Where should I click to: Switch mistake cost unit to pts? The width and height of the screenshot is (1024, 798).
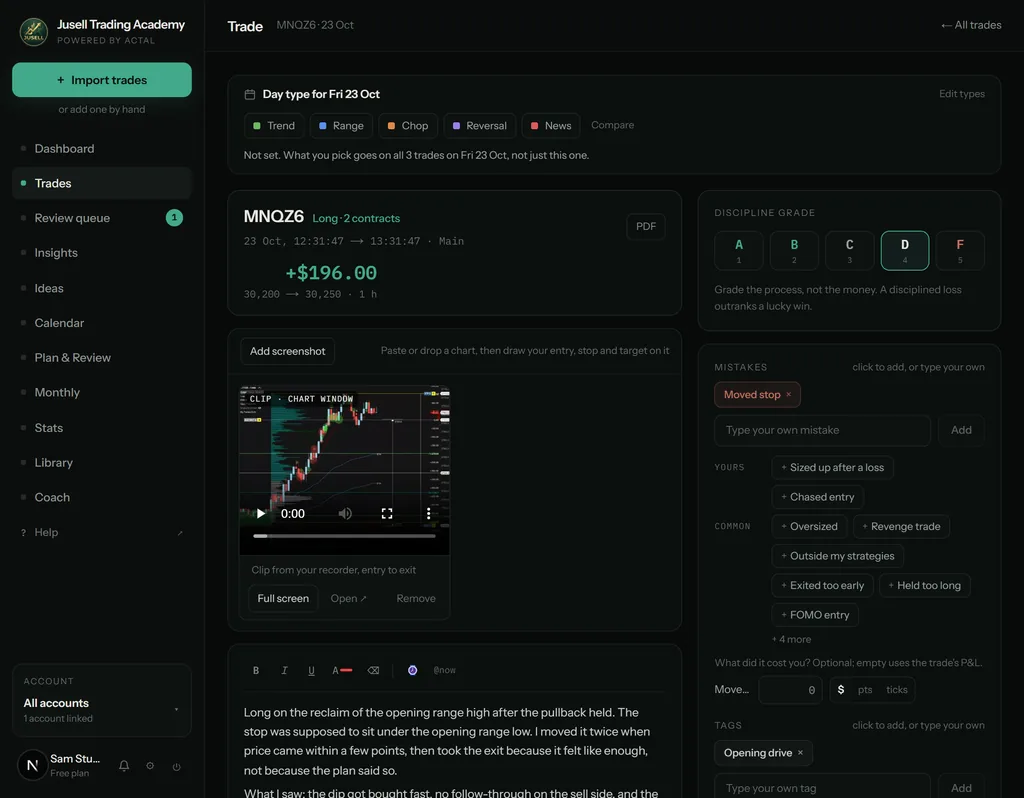(x=865, y=690)
